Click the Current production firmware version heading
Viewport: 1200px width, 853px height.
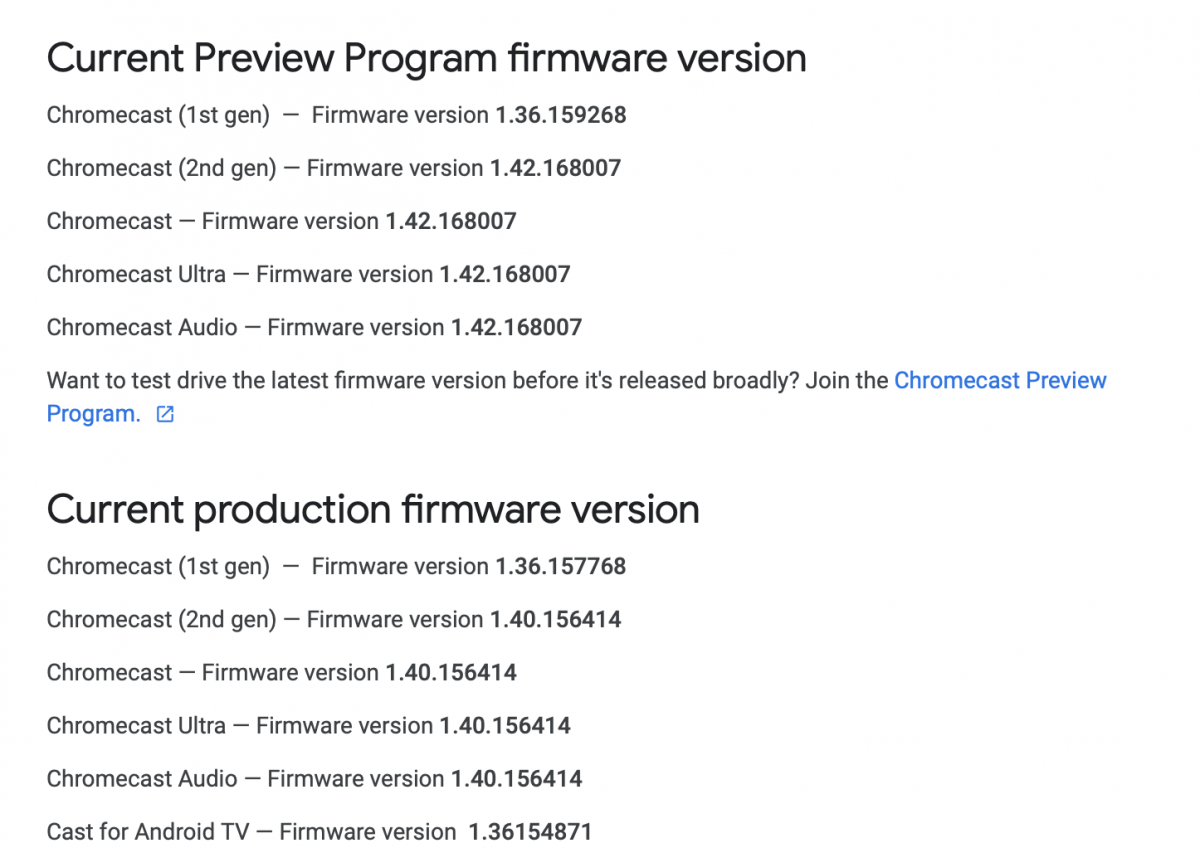click(373, 509)
